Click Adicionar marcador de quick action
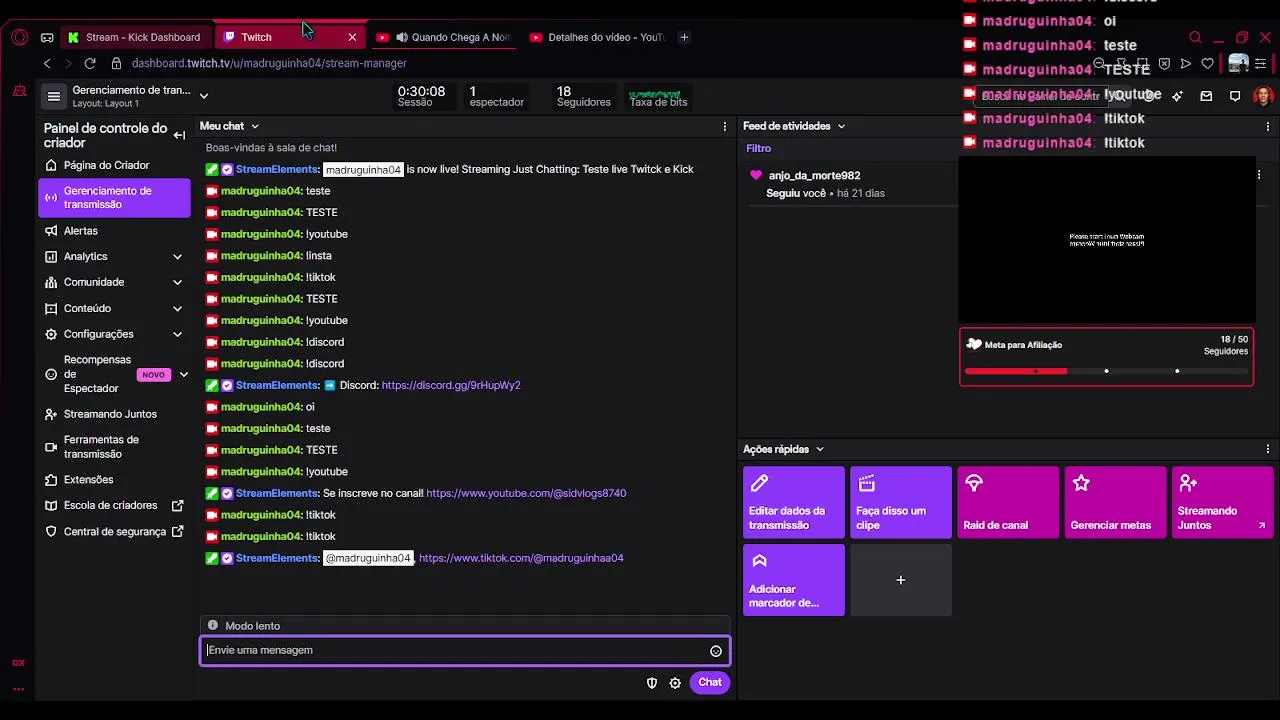1280x720 pixels. point(794,580)
